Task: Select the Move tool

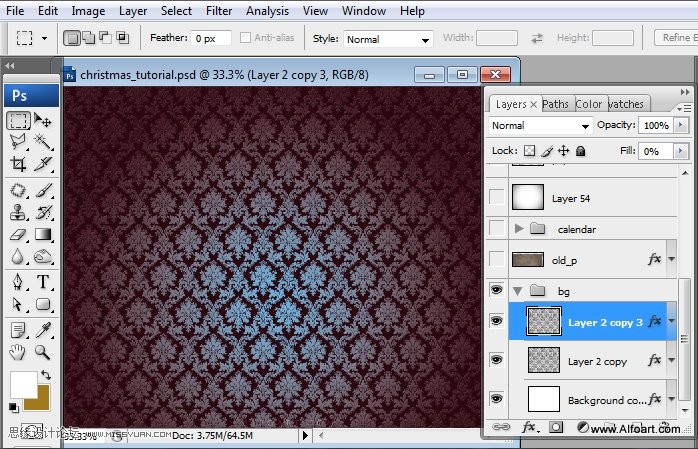Action: tap(43, 121)
